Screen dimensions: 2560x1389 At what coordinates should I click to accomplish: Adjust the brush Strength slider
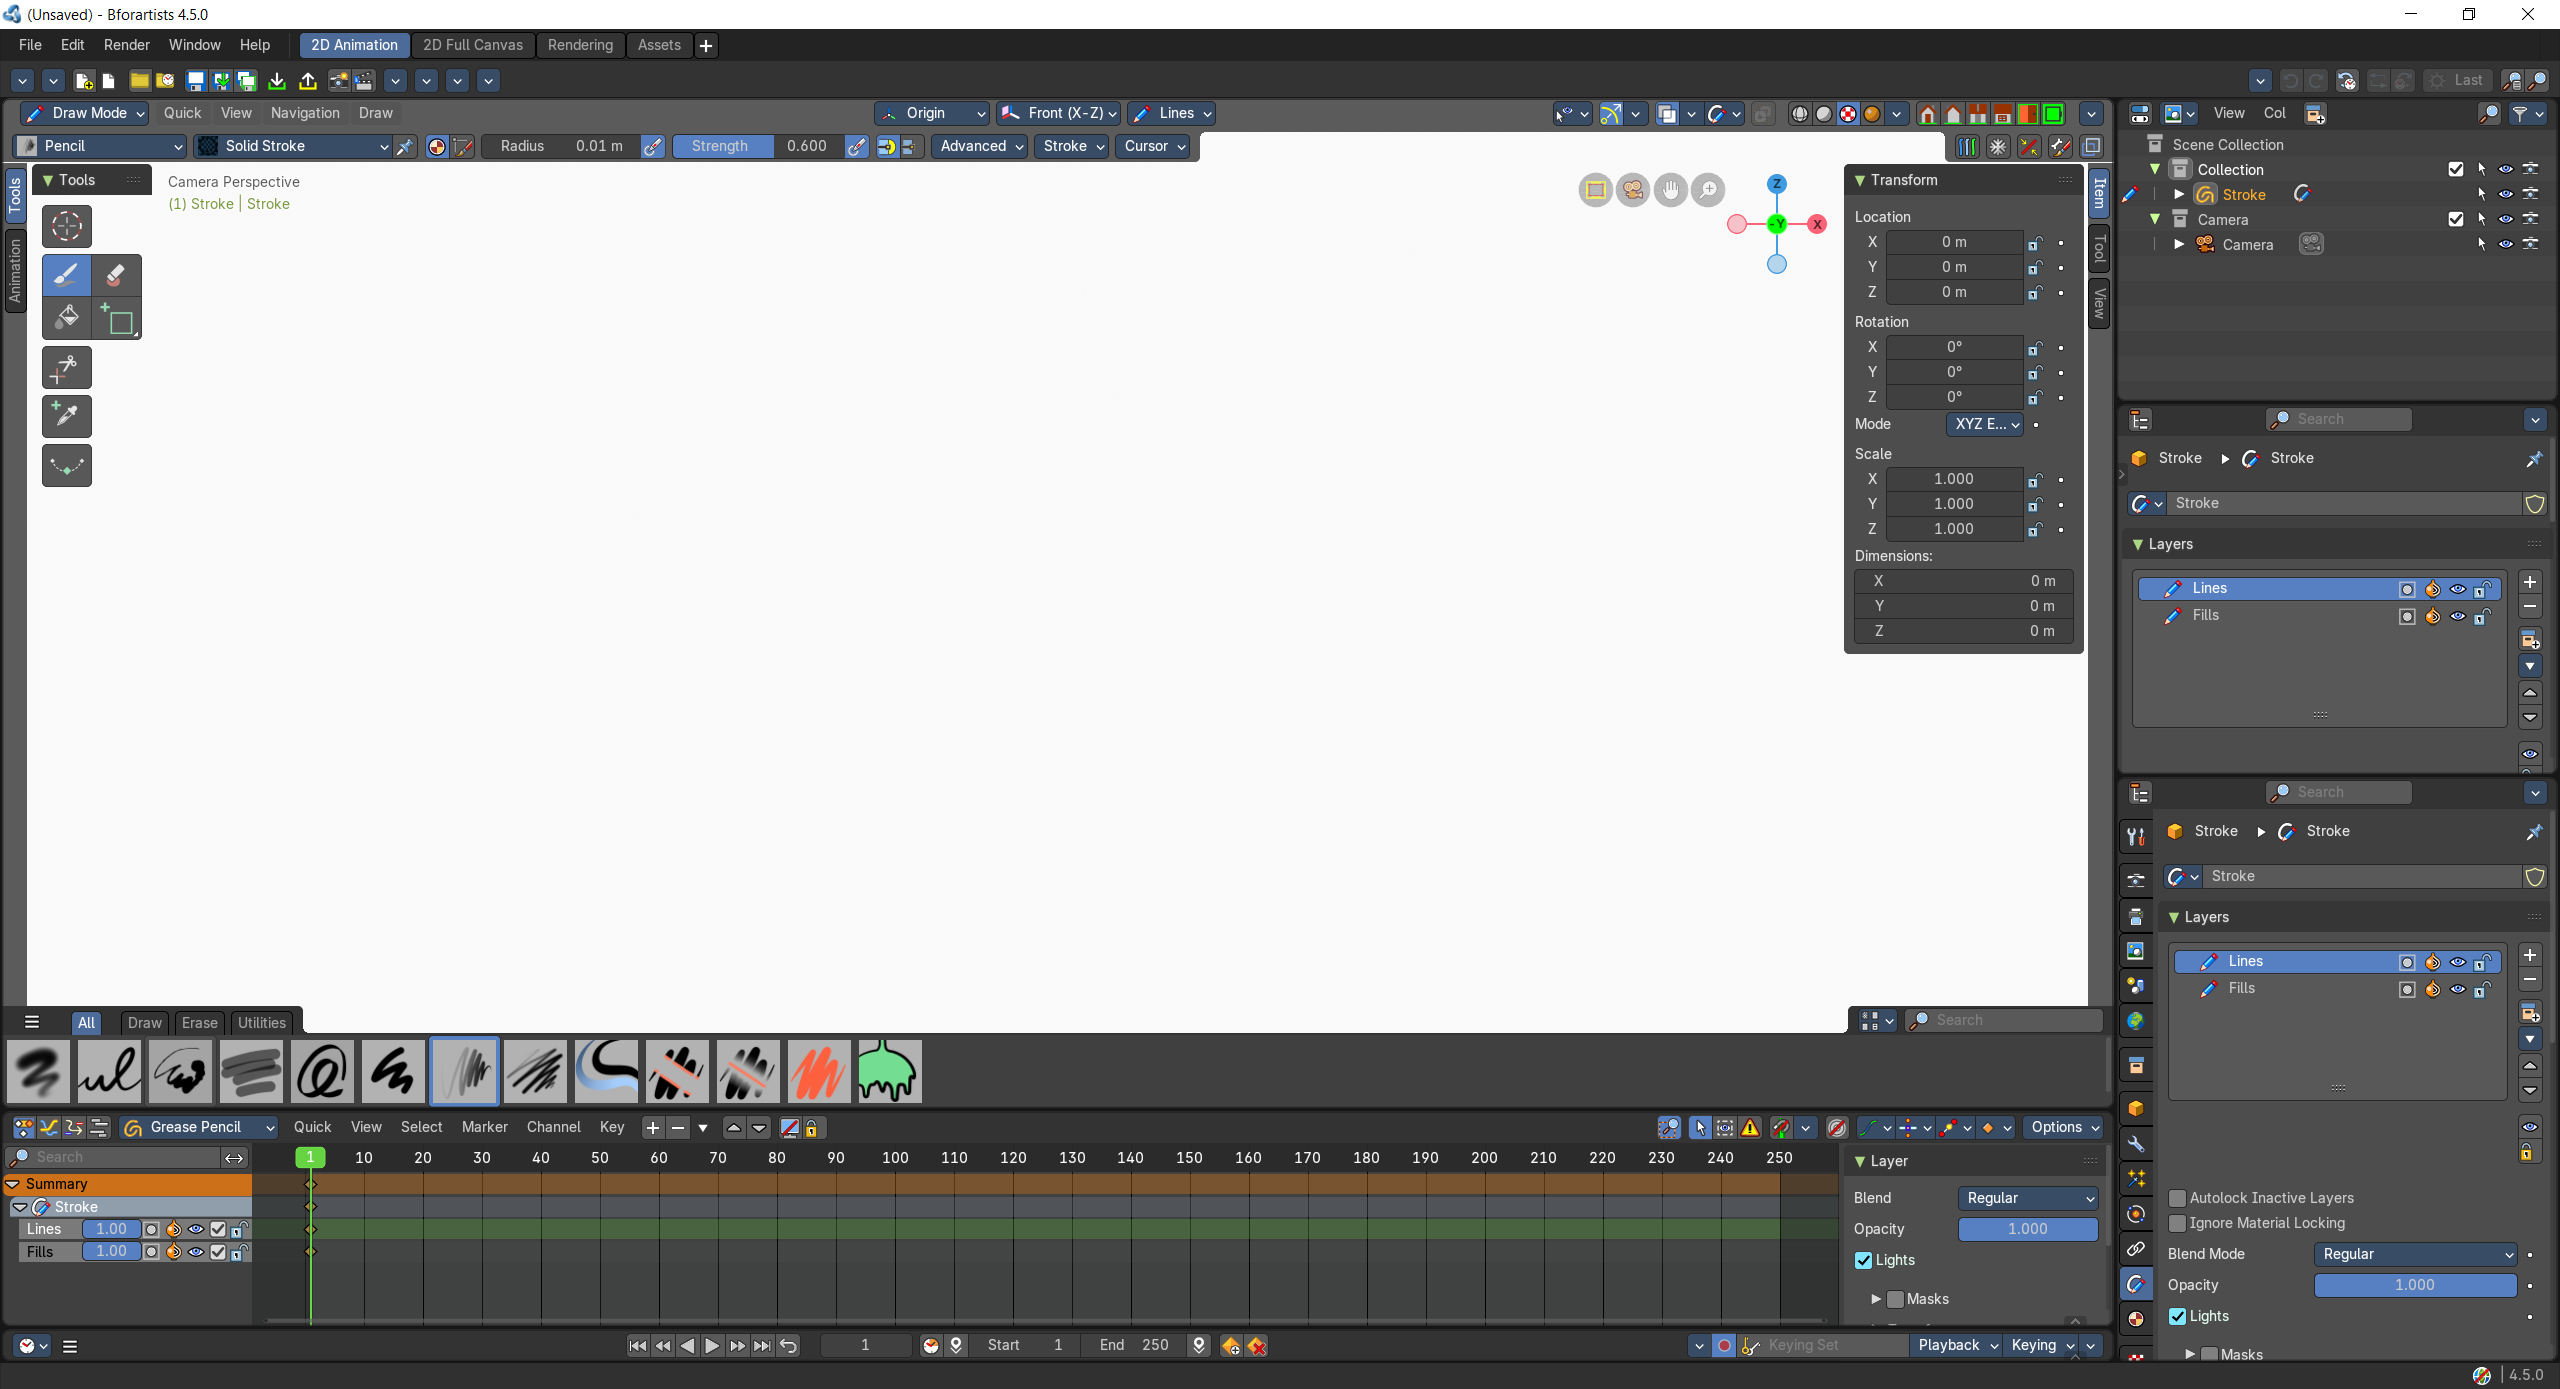point(759,146)
